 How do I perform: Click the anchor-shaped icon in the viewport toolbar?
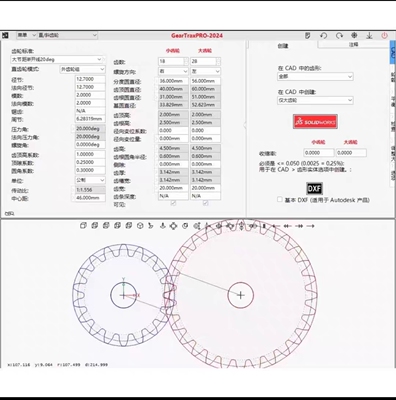click(x=162, y=226)
